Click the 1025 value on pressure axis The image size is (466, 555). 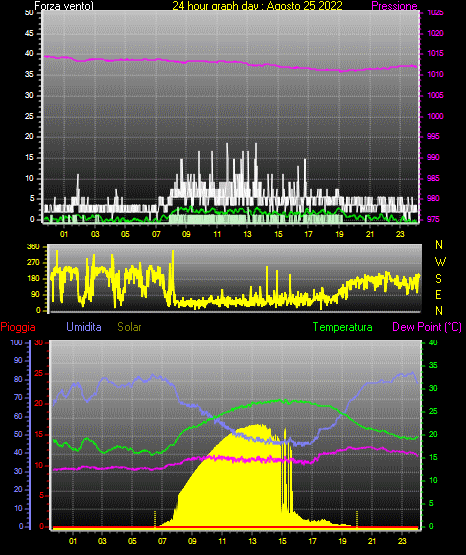click(x=435, y=13)
